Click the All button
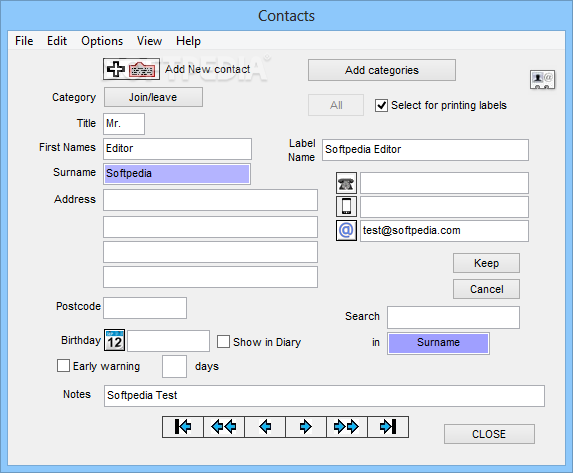The image size is (573, 473). pyautogui.click(x=336, y=105)
